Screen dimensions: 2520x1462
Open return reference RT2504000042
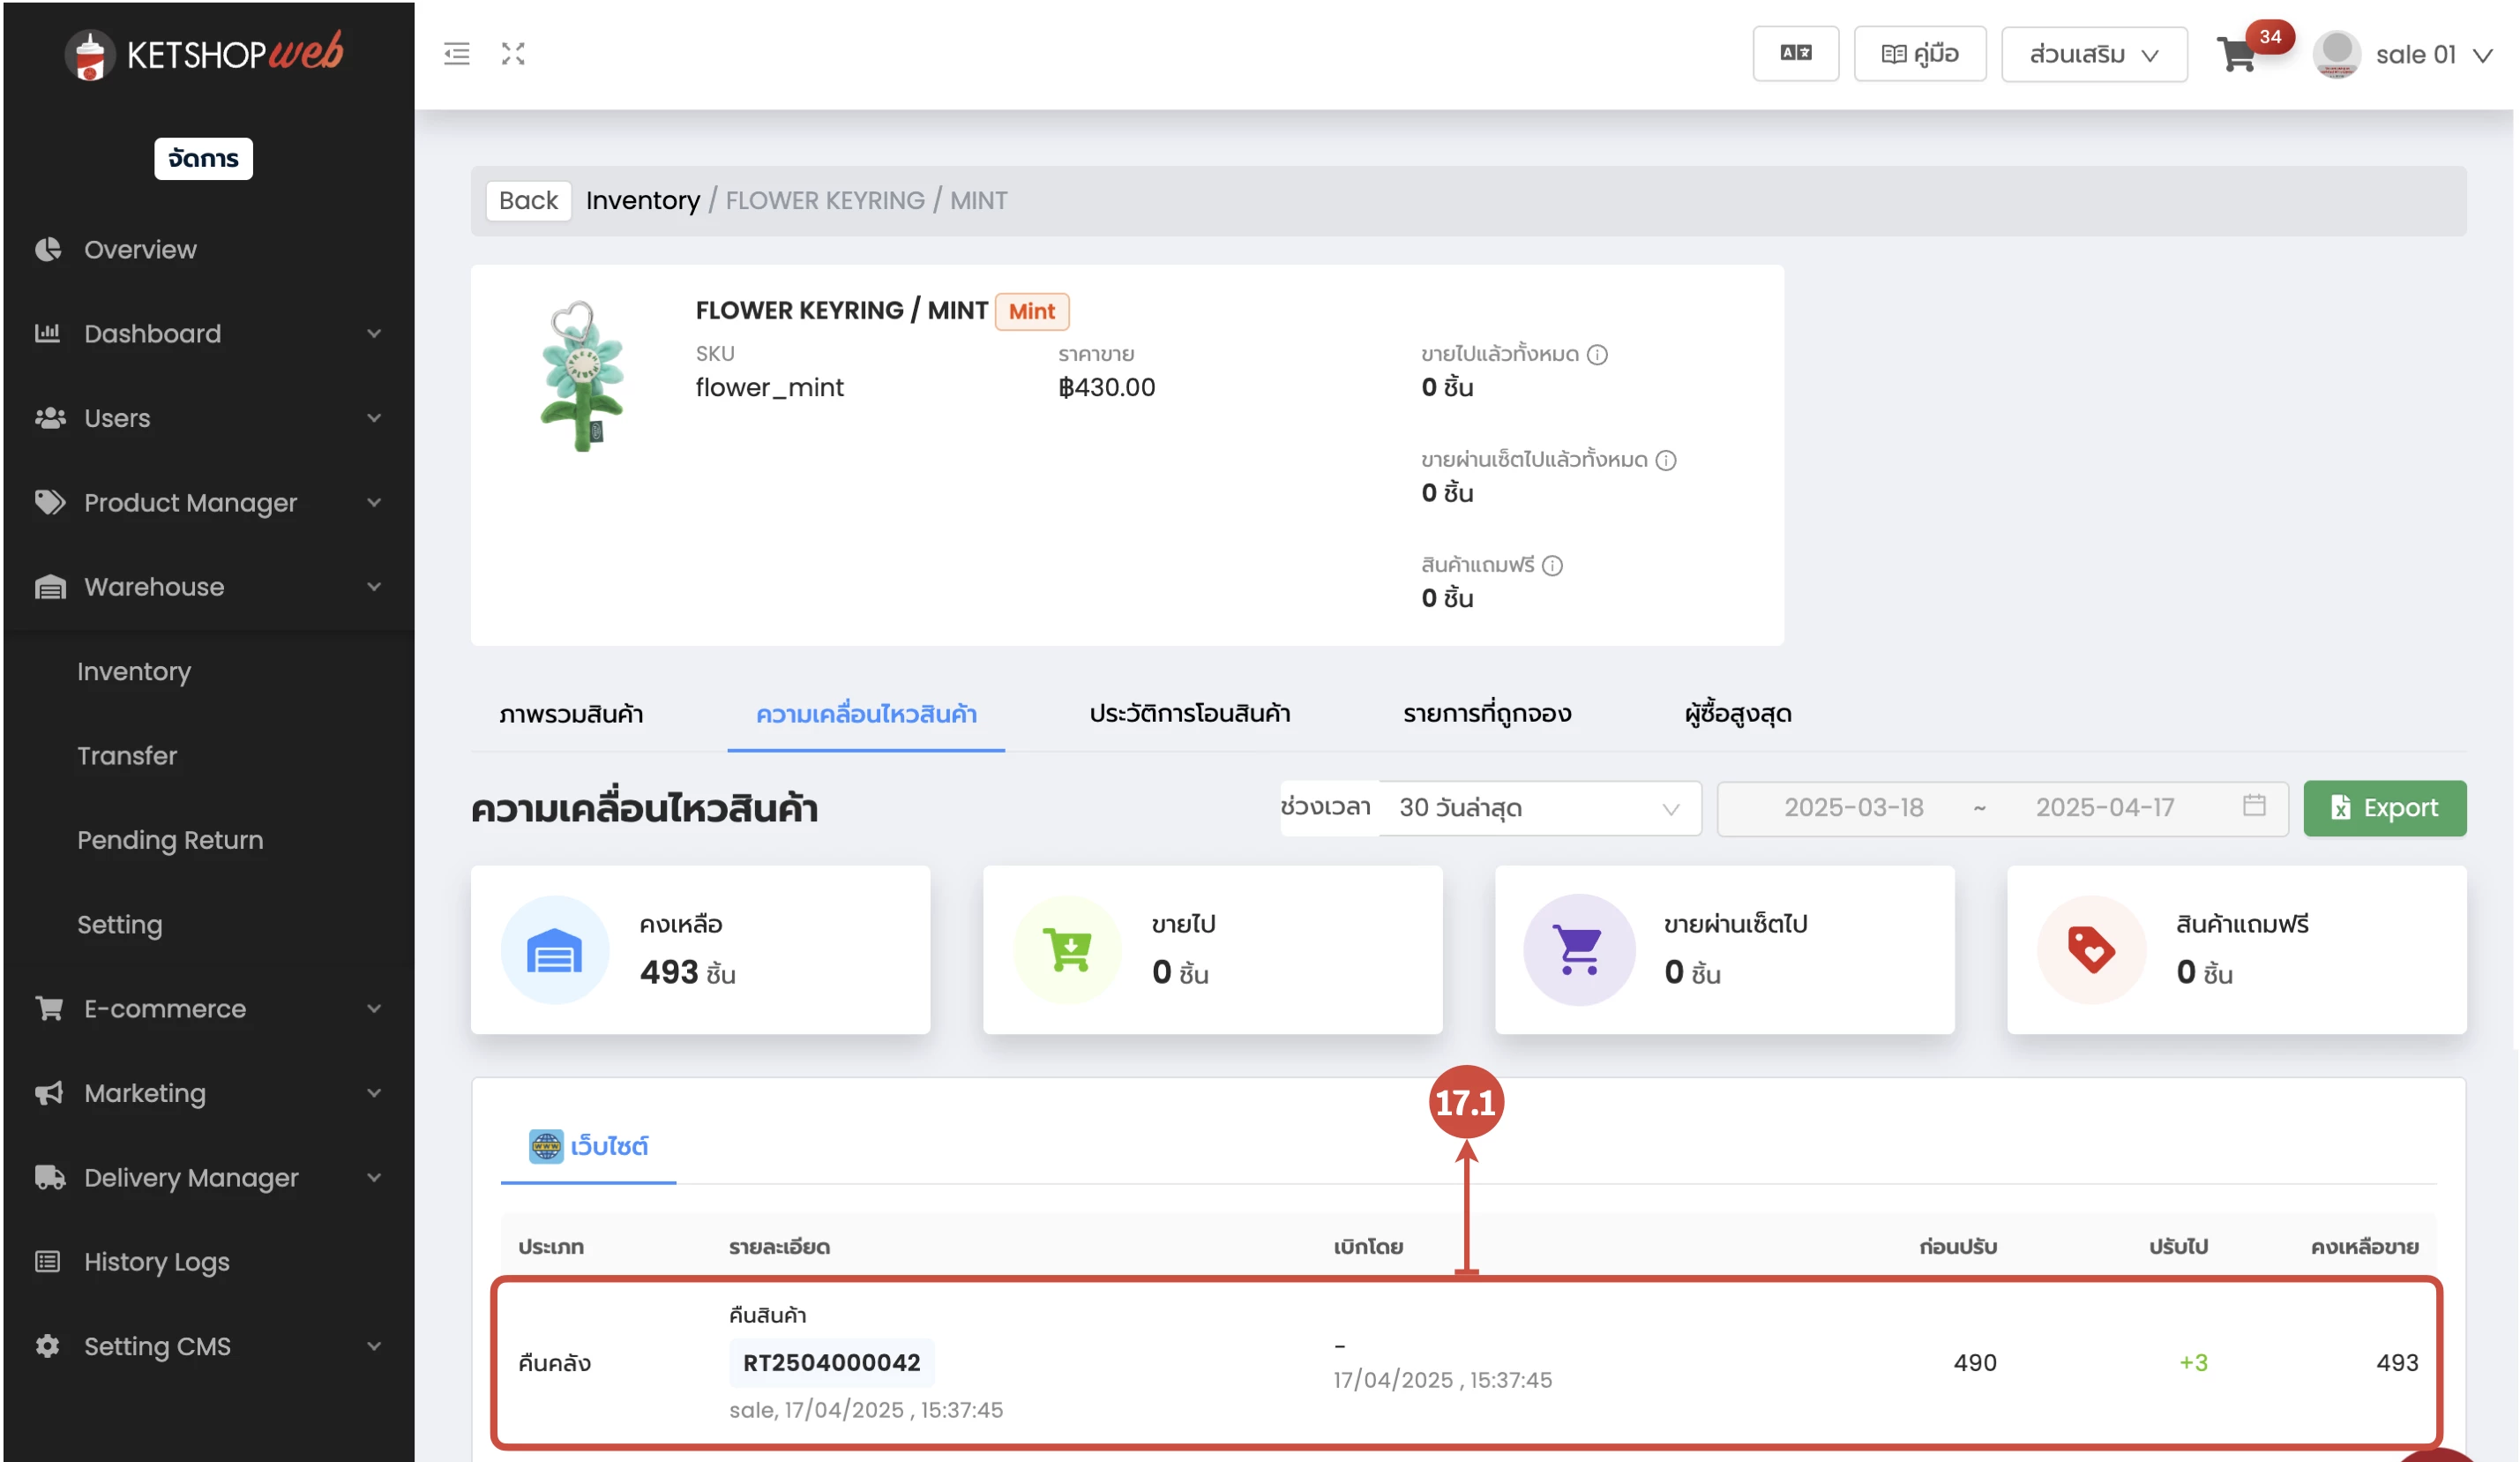(x=831, y=1363)
